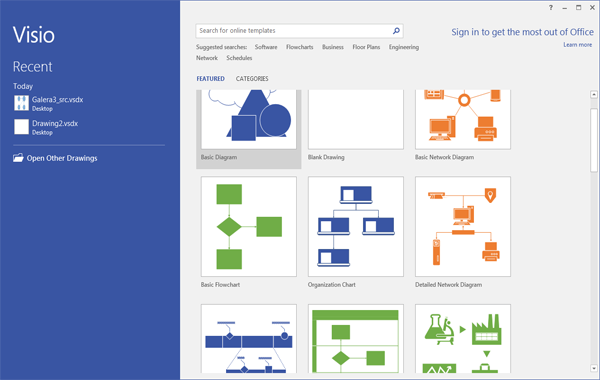Choose the Organization Chart template thumbnail

(356, 227)
